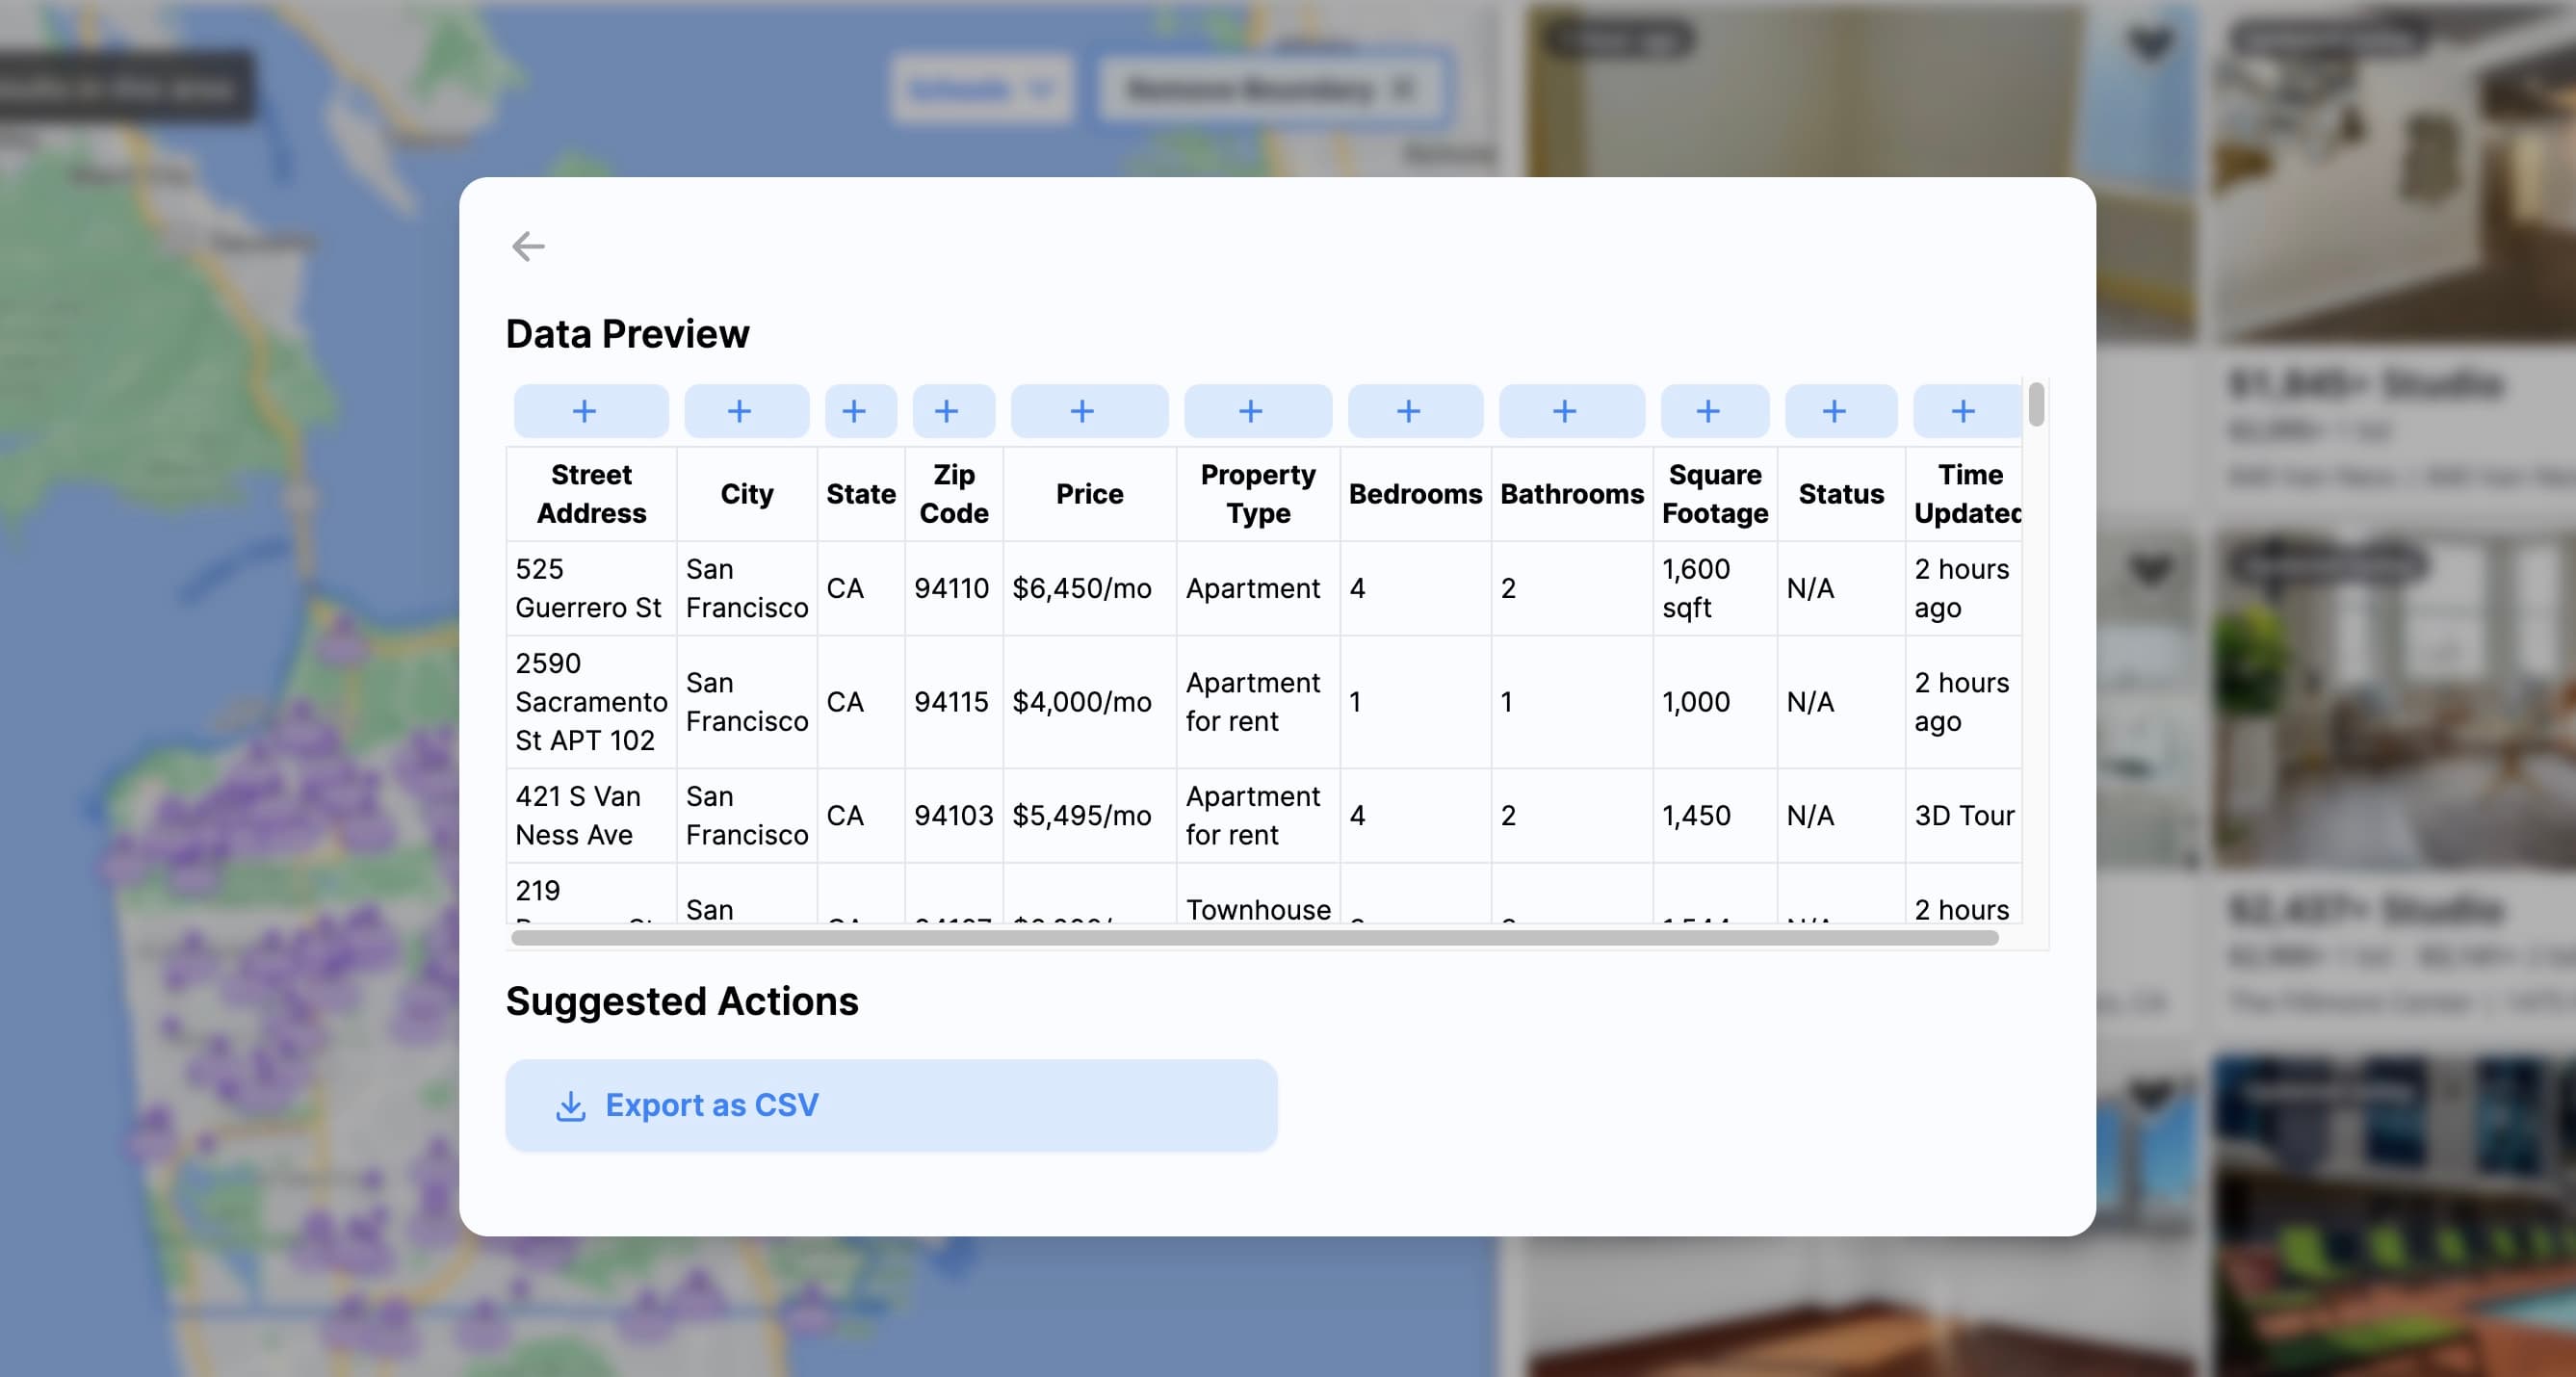Select the Zip Code column header

[954, 494]
